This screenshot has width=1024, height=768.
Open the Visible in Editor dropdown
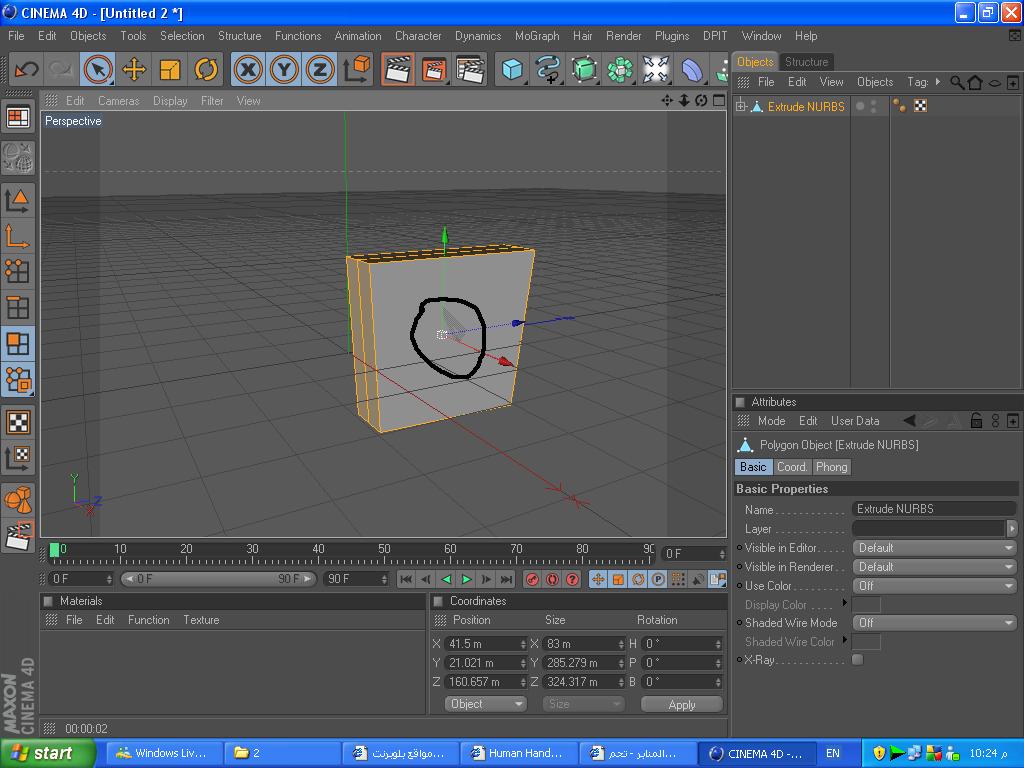click(935, 548)
